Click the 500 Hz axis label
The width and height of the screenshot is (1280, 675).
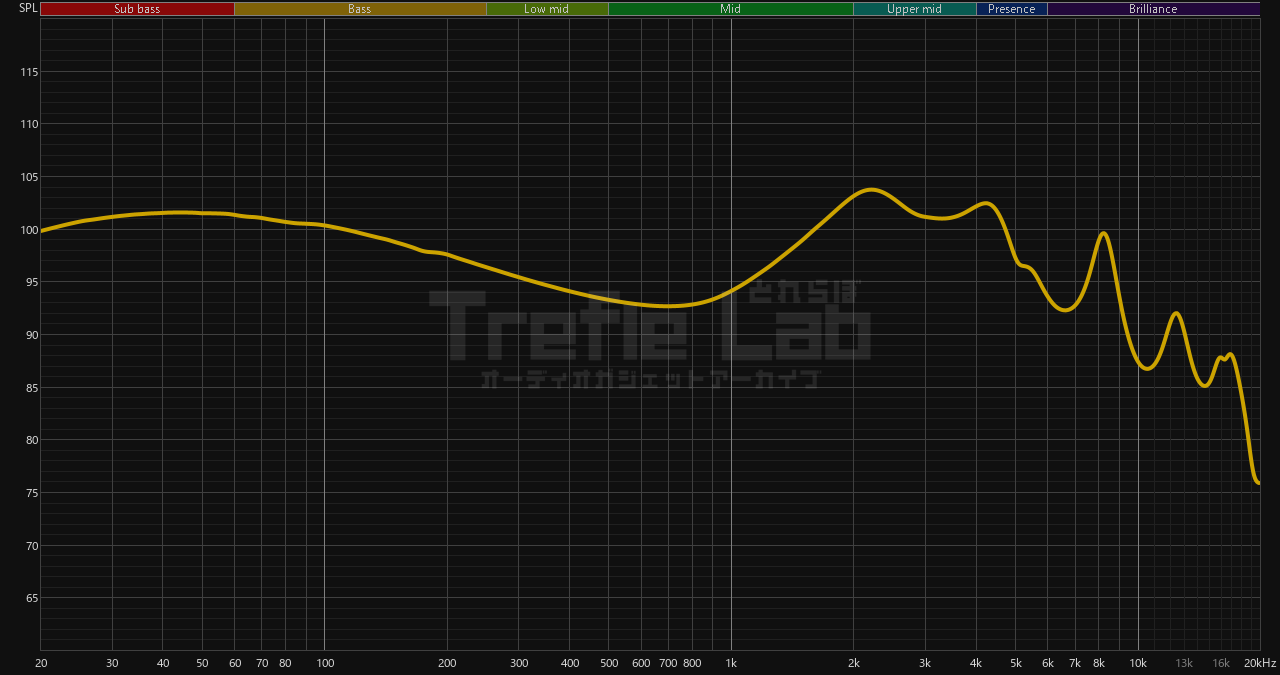(608, 663)
